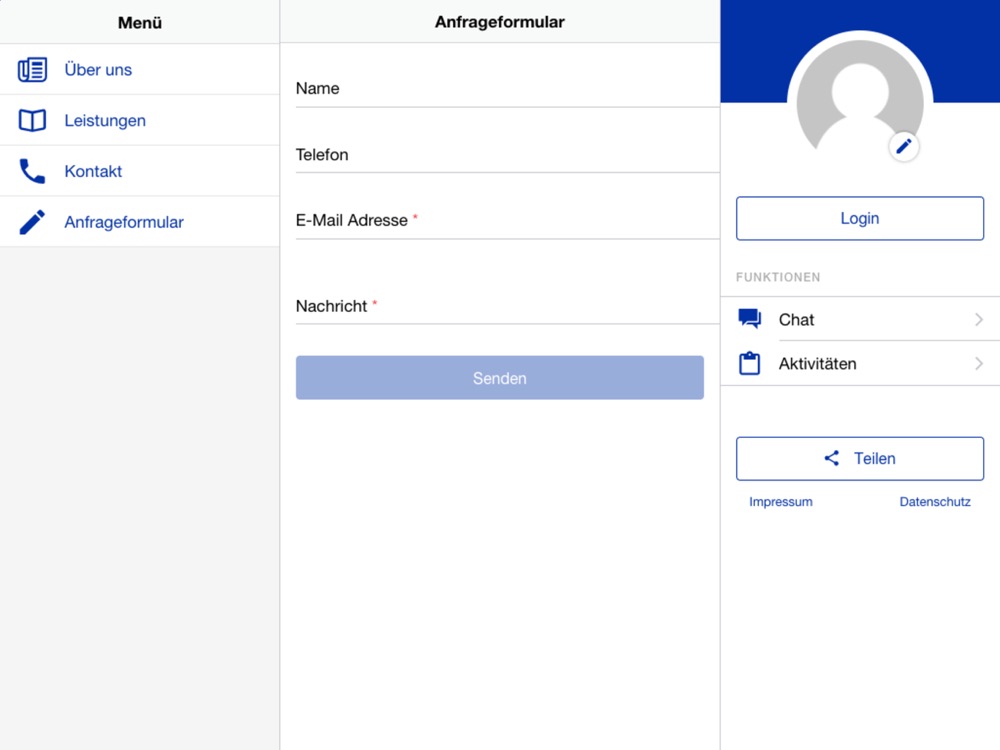Focus the Name input field
This screenshot has height=750, width=1000.
(x=507, y=89)
